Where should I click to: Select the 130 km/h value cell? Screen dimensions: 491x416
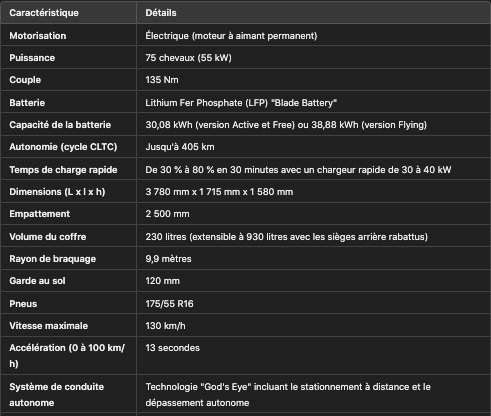[165, 326]
